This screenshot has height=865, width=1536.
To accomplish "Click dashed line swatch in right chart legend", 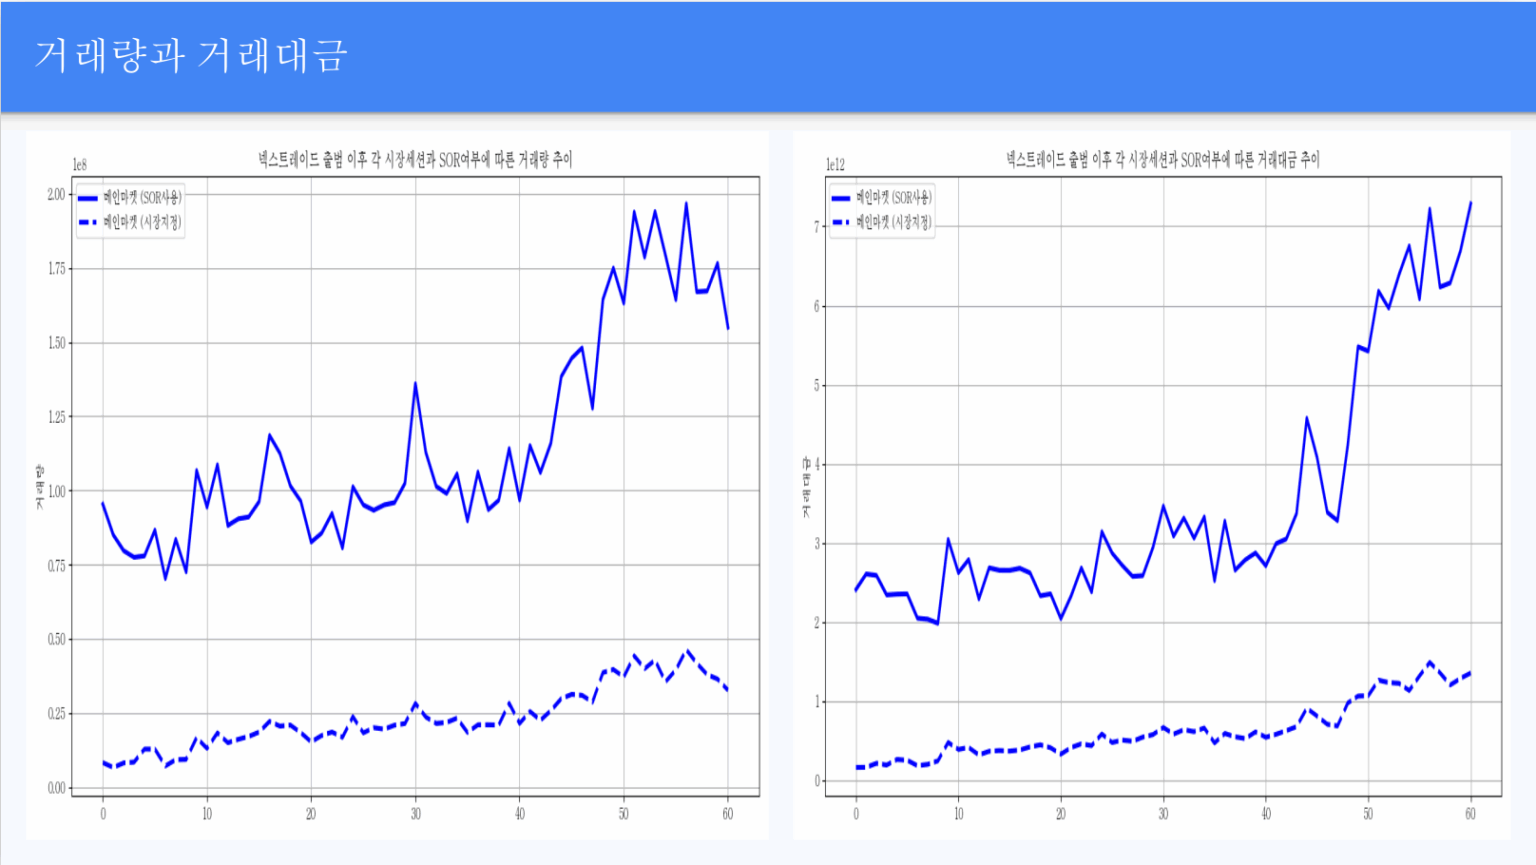I will pos(841,222).
